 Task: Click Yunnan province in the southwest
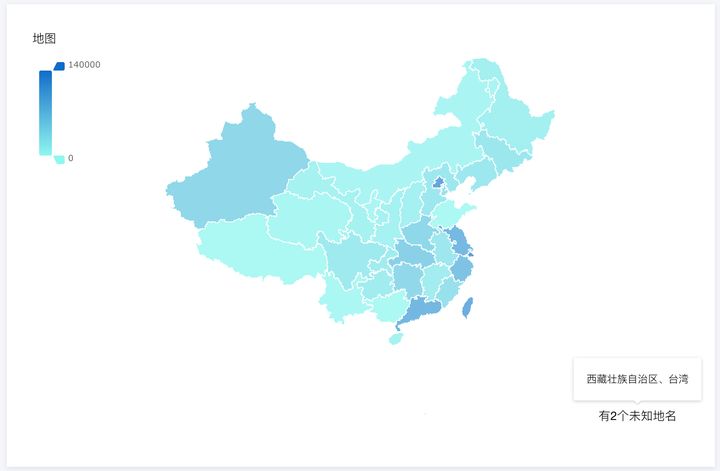click(x=342, y=298)
